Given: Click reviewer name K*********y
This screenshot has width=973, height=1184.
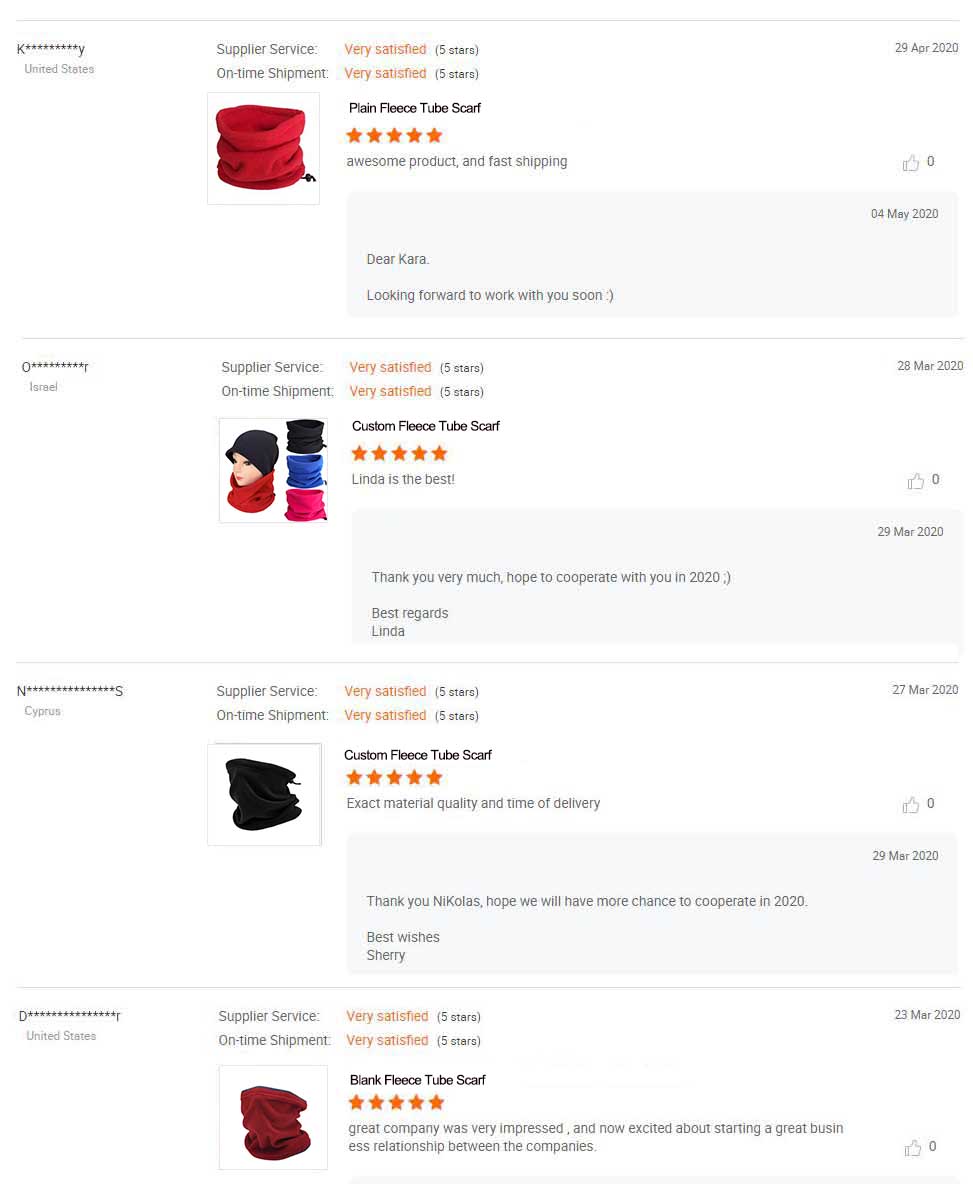Looking at the screenshot, I should [x=51, y=50].
